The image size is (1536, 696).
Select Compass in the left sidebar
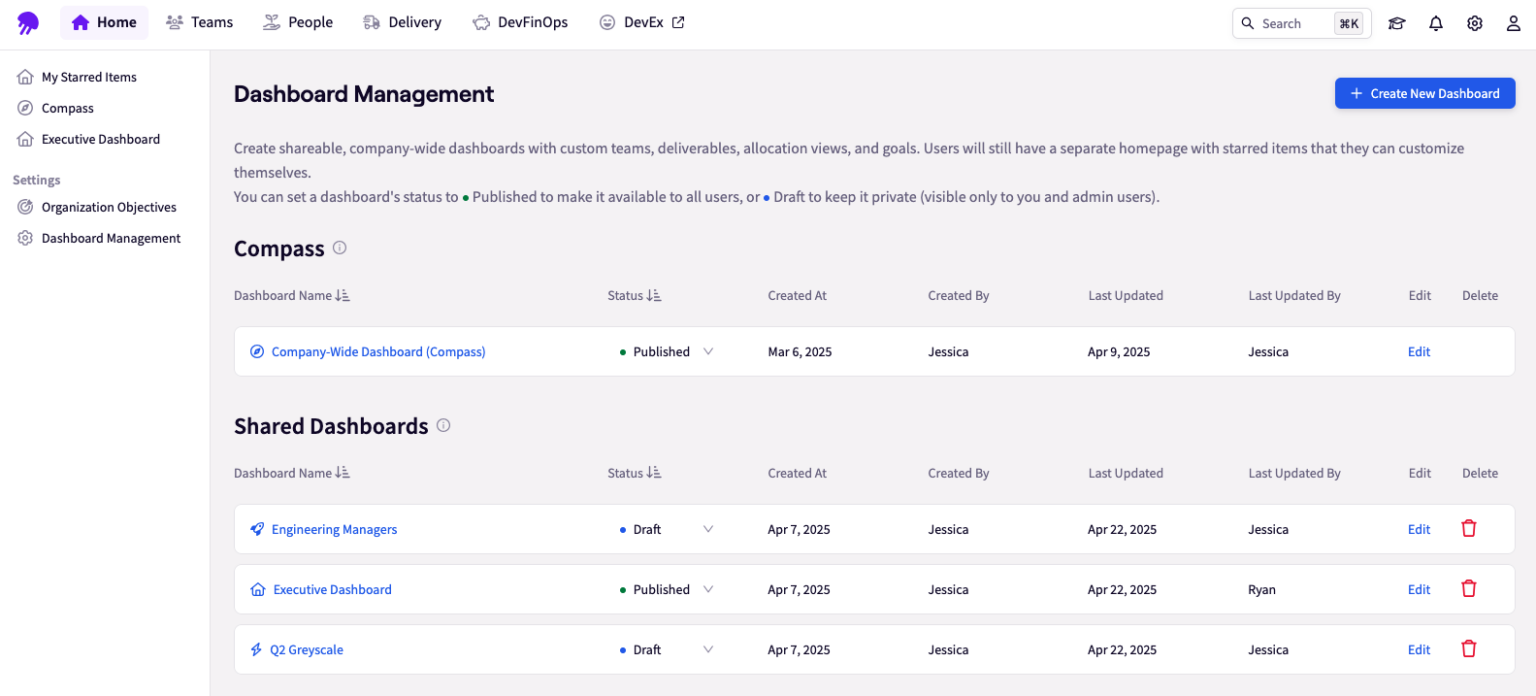coord(66,108)
